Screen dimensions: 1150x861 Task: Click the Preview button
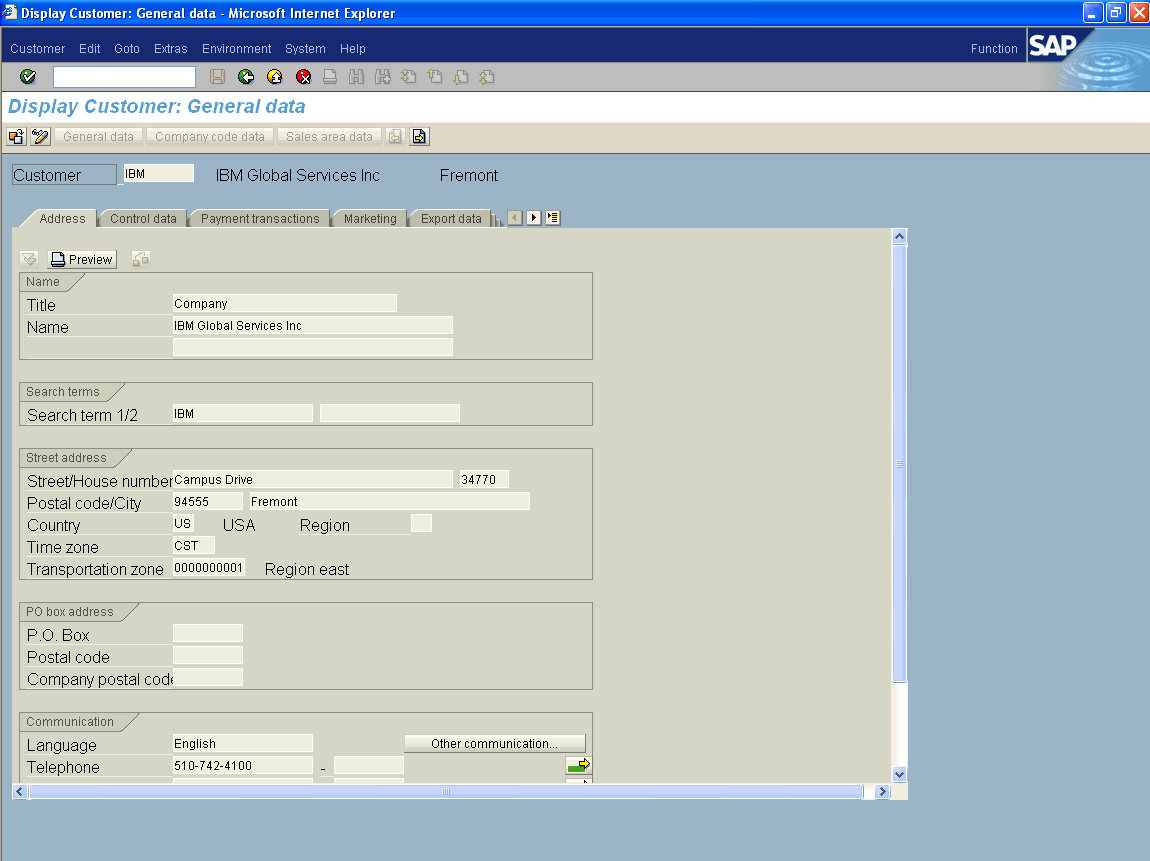(x=82, y=259)
